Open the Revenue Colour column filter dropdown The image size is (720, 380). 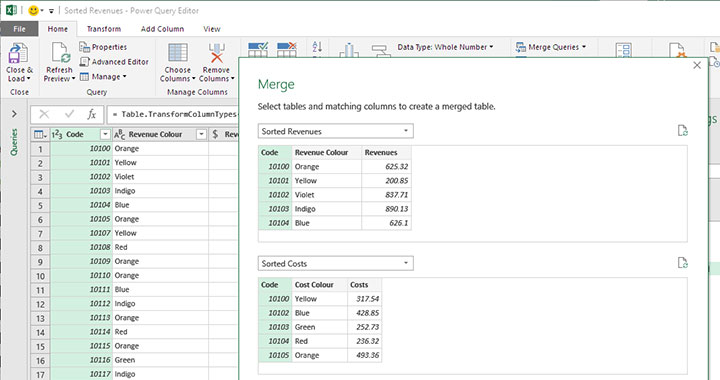[x=201, y=134]
